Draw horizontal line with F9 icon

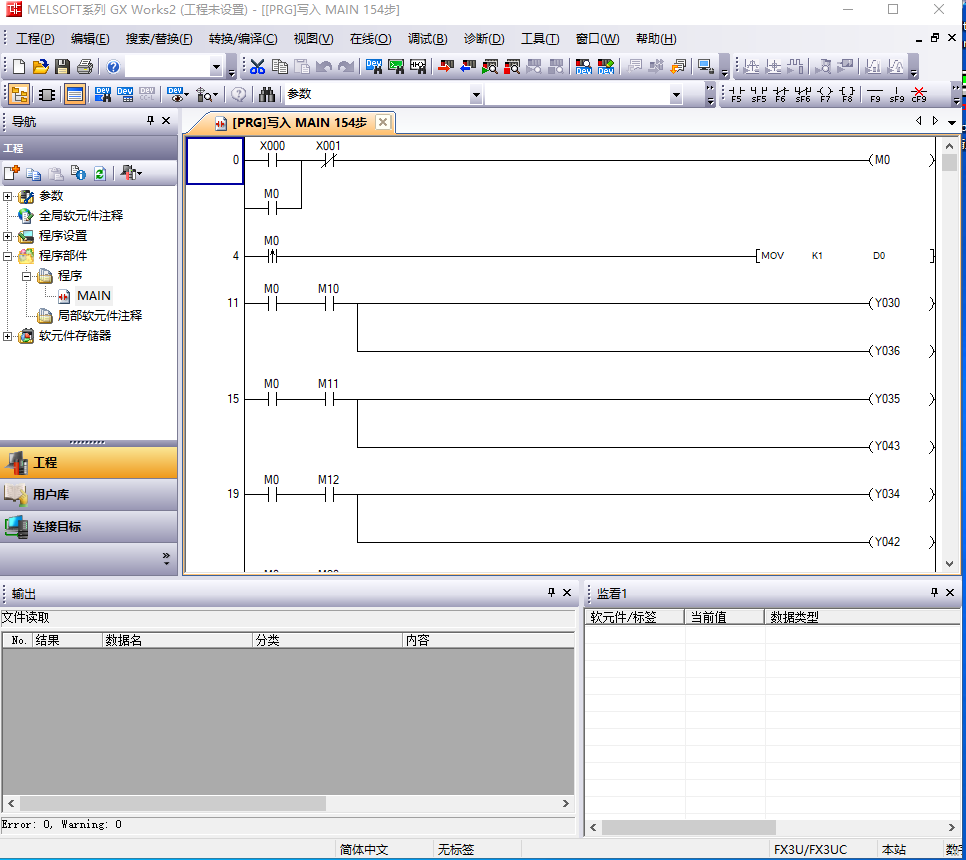[875, 94]
